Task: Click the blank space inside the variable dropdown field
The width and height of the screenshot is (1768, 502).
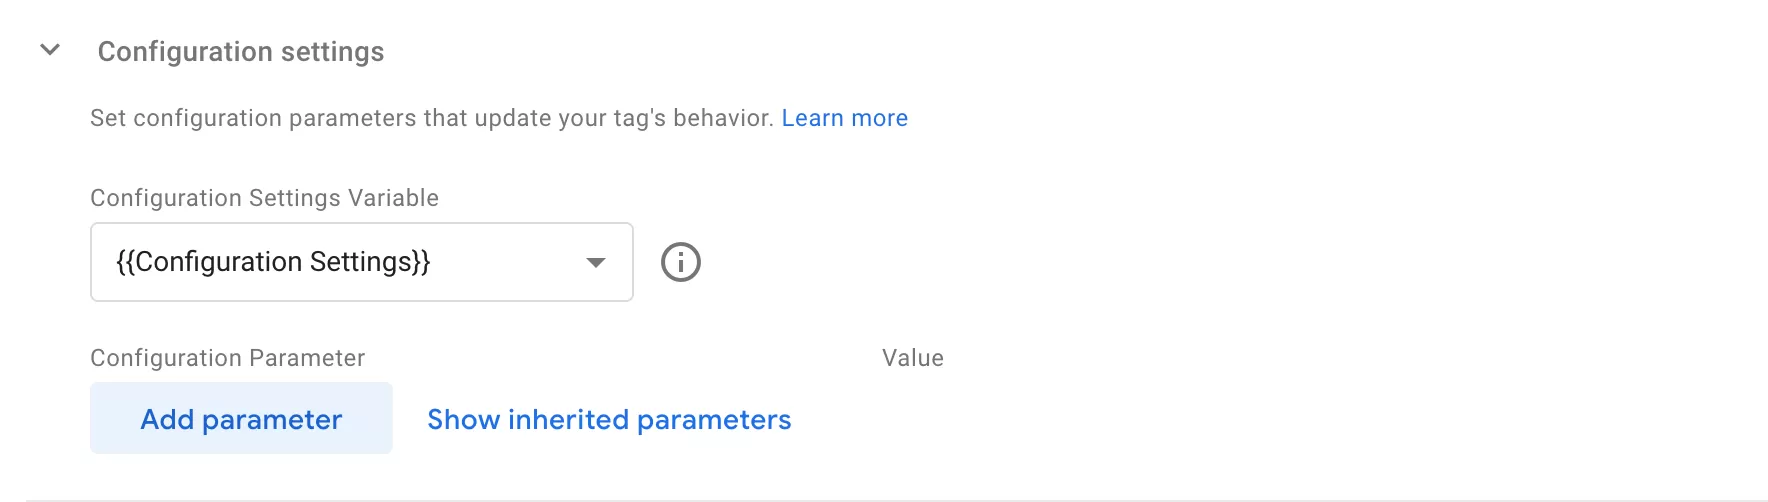Action: coord(507,262)
